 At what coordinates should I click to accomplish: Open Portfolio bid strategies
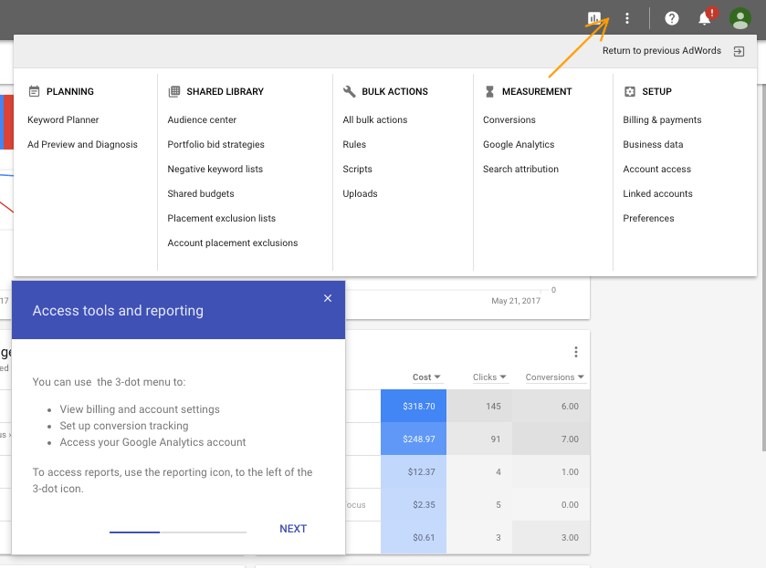(x=216, y=145)
